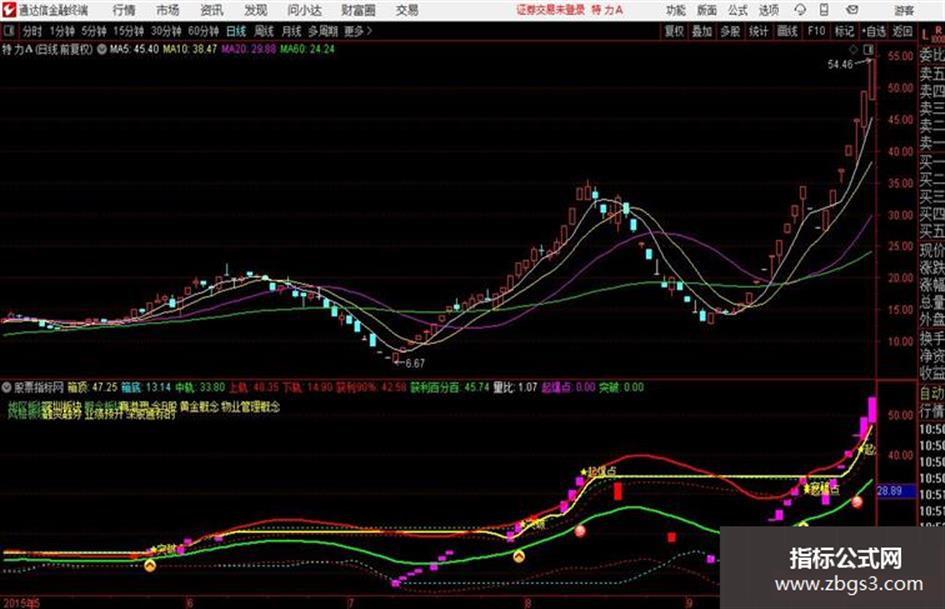The width and height of the screenshot is (945, 609).
Task: Click the 复权 toolbar button
Action: click(674, 31)
